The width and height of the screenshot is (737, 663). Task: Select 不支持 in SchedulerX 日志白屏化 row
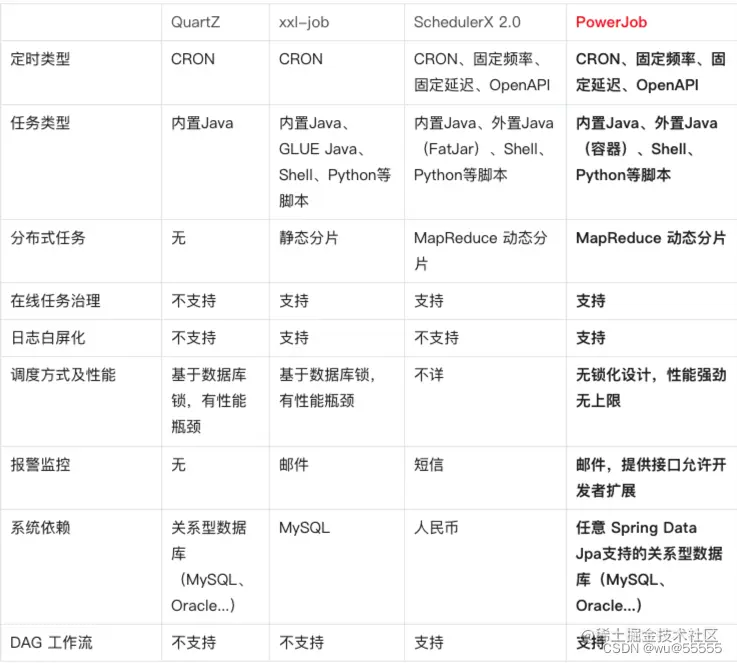pyautogui.click(x=436, y=337)
